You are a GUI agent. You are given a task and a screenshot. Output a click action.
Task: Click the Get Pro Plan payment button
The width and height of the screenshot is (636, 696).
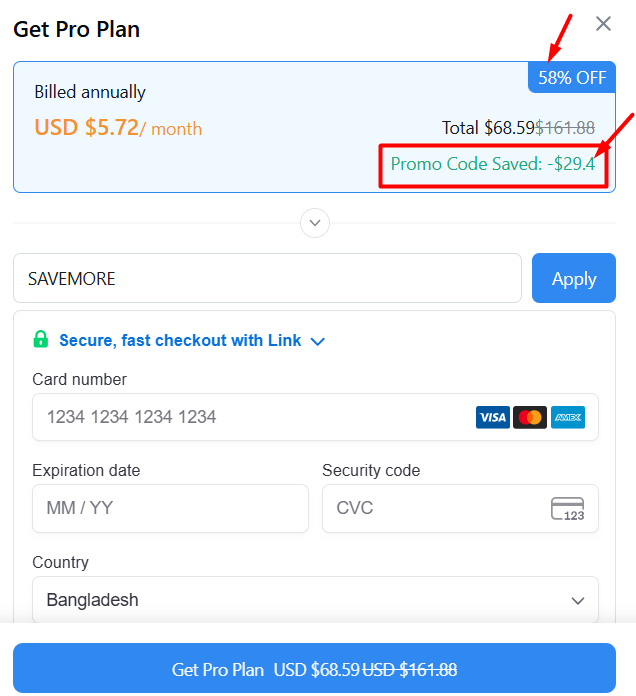314,669
